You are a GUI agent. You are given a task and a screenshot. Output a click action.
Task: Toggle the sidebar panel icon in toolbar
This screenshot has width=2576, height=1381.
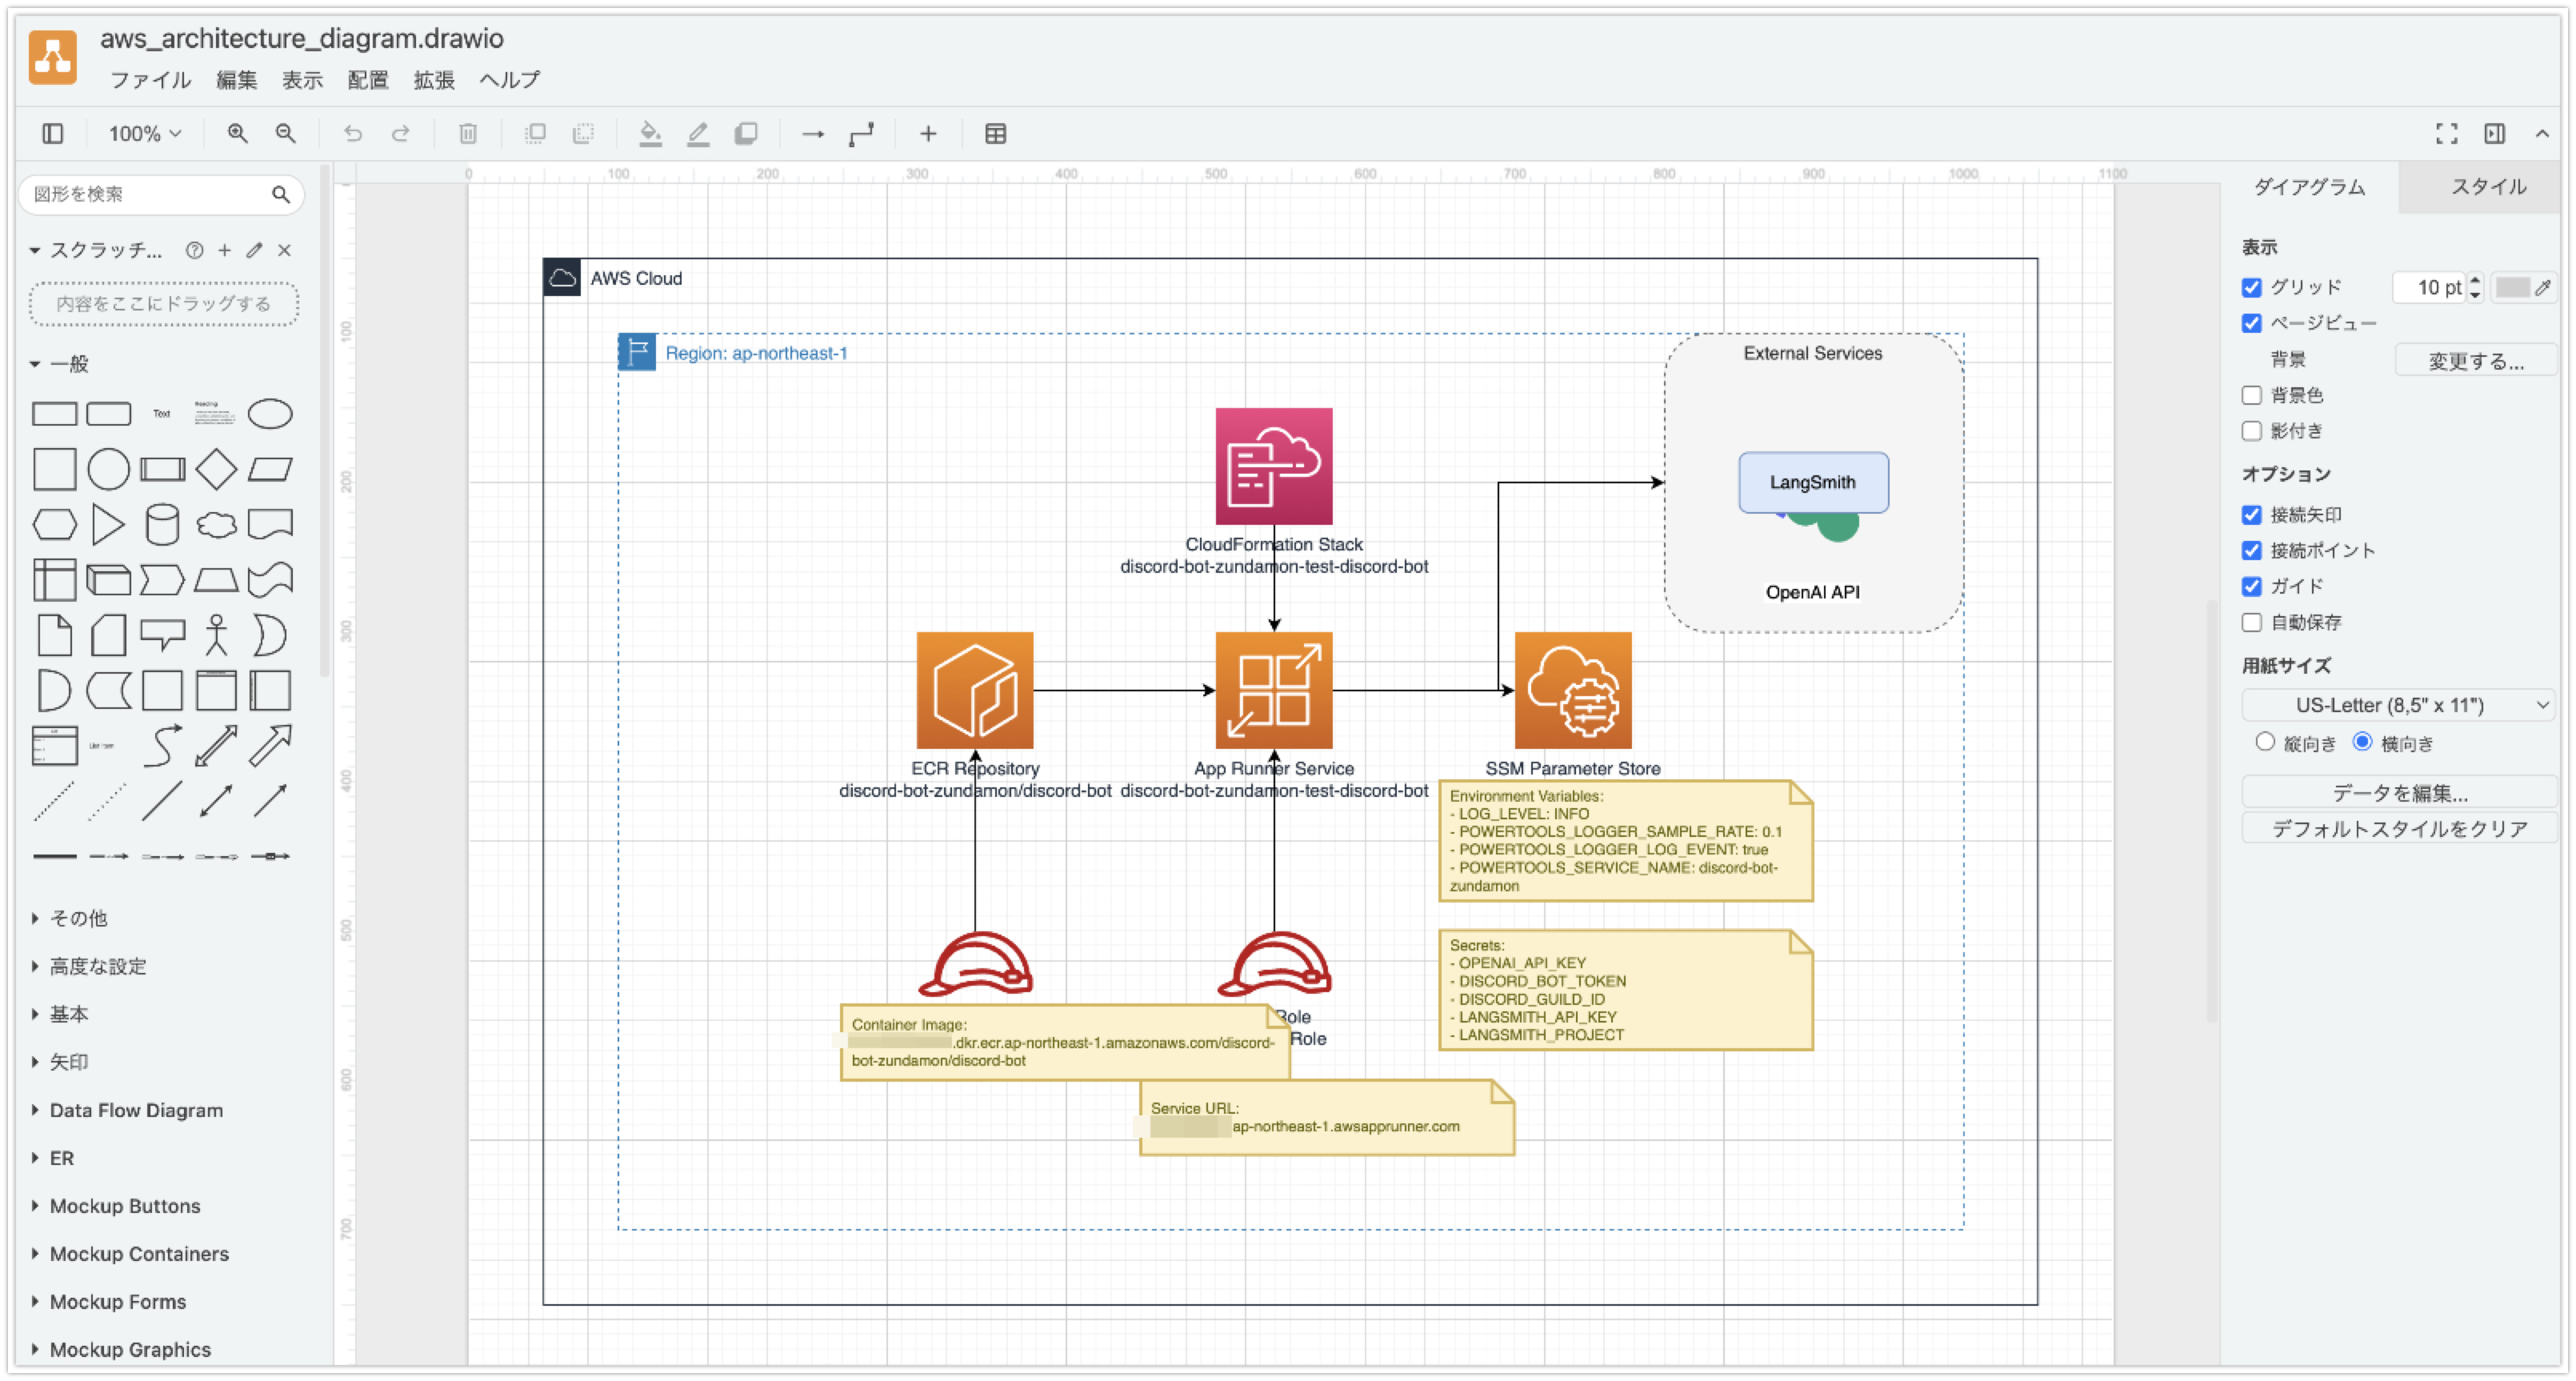53,134
